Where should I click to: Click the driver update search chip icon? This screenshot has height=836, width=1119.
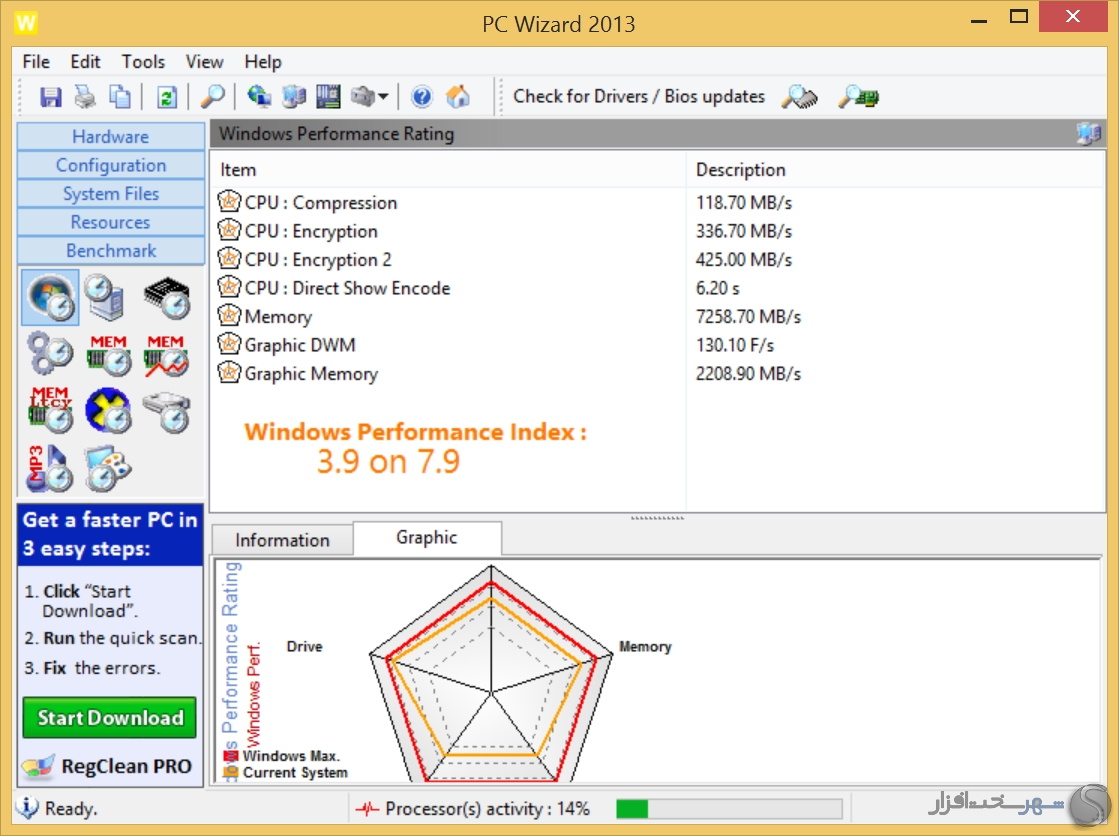(x=799, y=96)
